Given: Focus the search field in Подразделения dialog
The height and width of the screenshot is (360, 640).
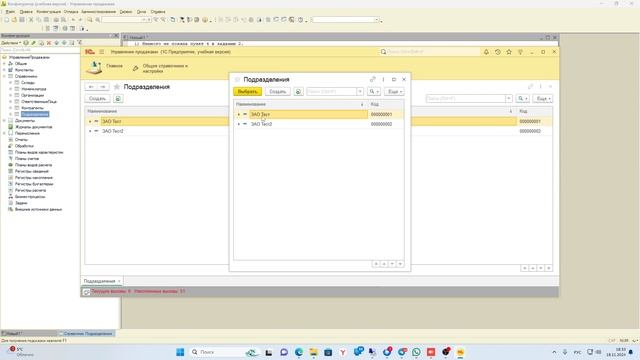Looking at the screenshot, I should click(x=331, y=91).
